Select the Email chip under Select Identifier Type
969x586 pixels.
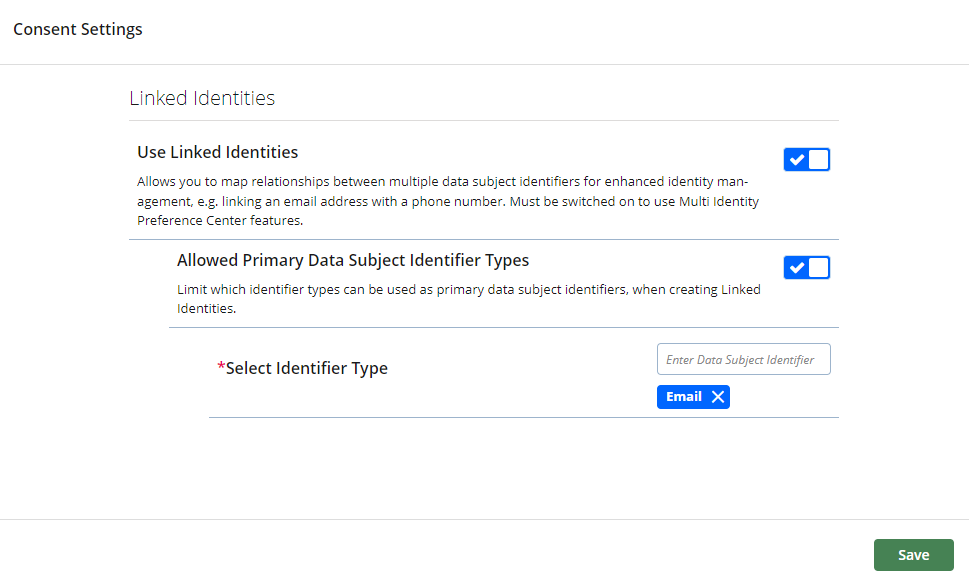(684, 396)
